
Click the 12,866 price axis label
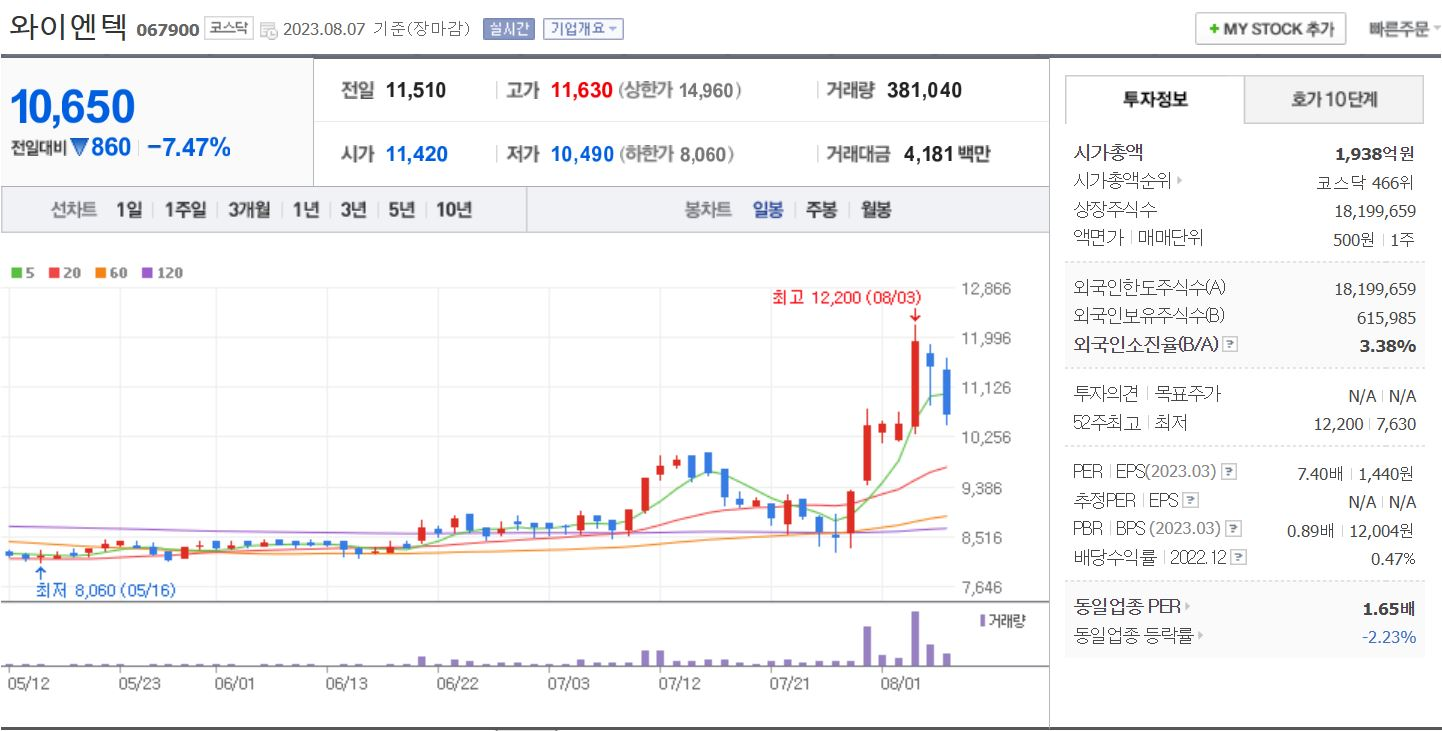tap(985, 289)
